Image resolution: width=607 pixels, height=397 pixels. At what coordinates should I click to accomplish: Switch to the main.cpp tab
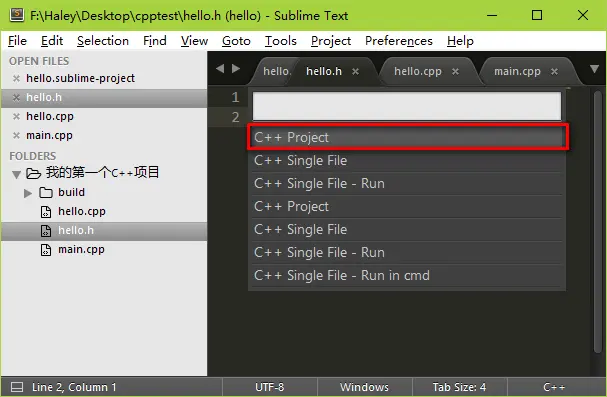click(517, 72)
